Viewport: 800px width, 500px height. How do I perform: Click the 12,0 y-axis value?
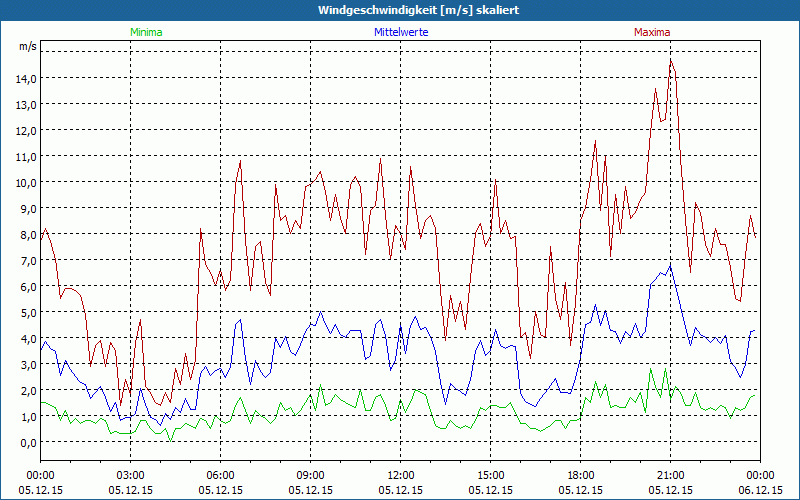coord(26,130)
